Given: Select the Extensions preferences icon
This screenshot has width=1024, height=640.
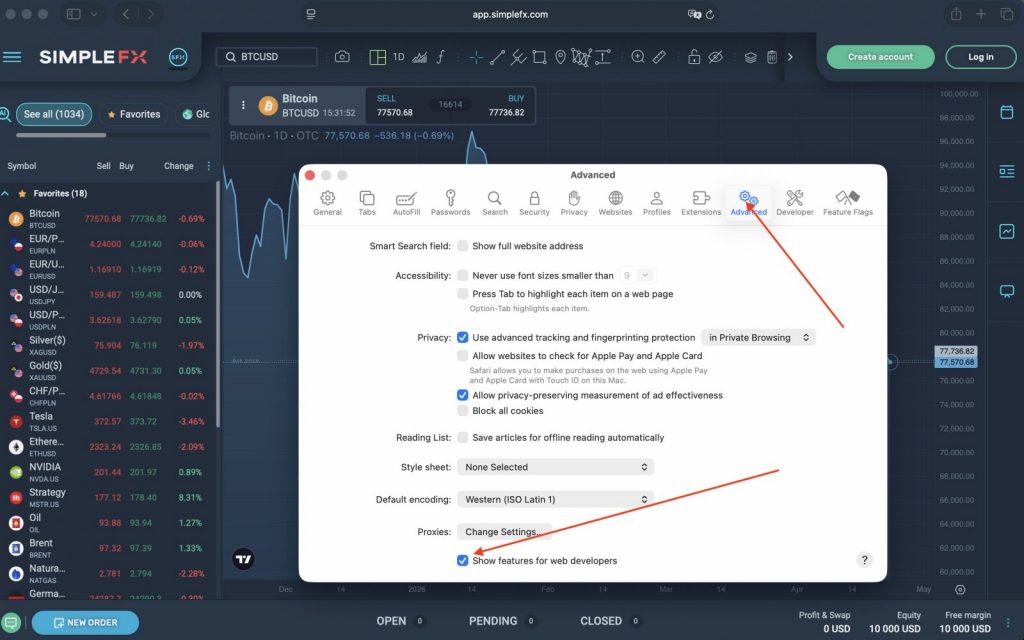Looking at the screenshot, I should pyautogui.click(x=700, y=202).
